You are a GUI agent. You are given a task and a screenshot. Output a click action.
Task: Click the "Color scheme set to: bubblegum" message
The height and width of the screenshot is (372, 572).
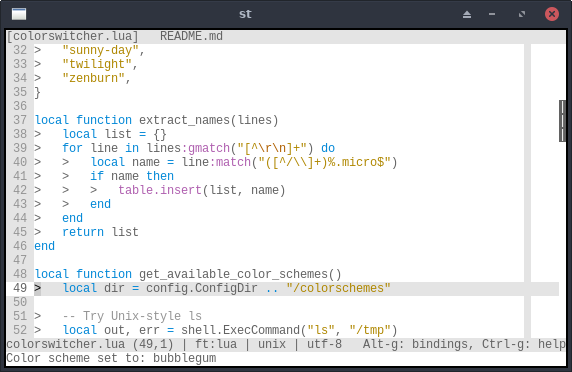111,358
